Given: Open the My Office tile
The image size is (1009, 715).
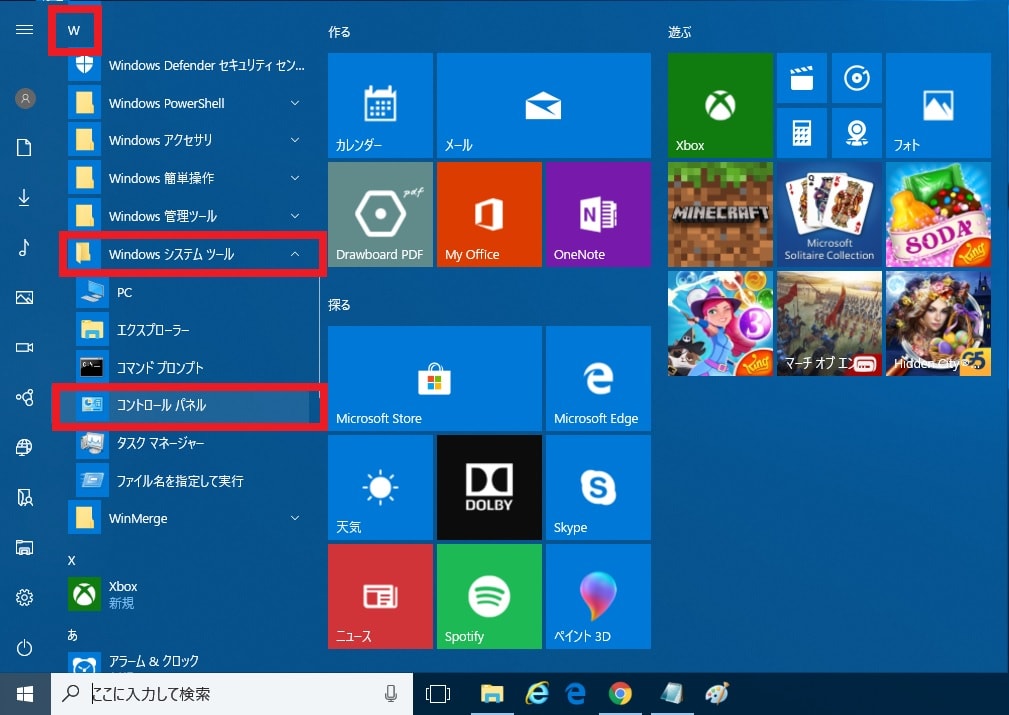Looking at the screenshot, I should (x=489, y=214).
